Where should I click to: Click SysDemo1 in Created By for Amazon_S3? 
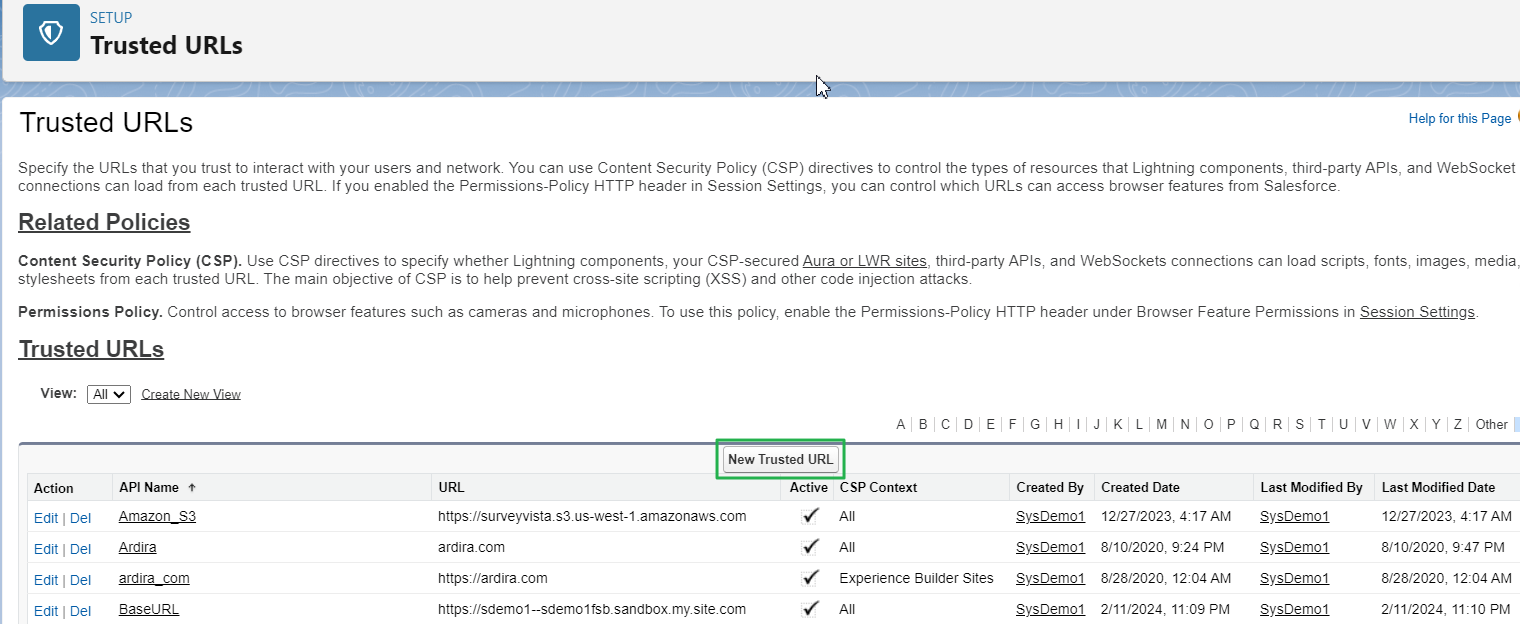[x=1050, y=517]
